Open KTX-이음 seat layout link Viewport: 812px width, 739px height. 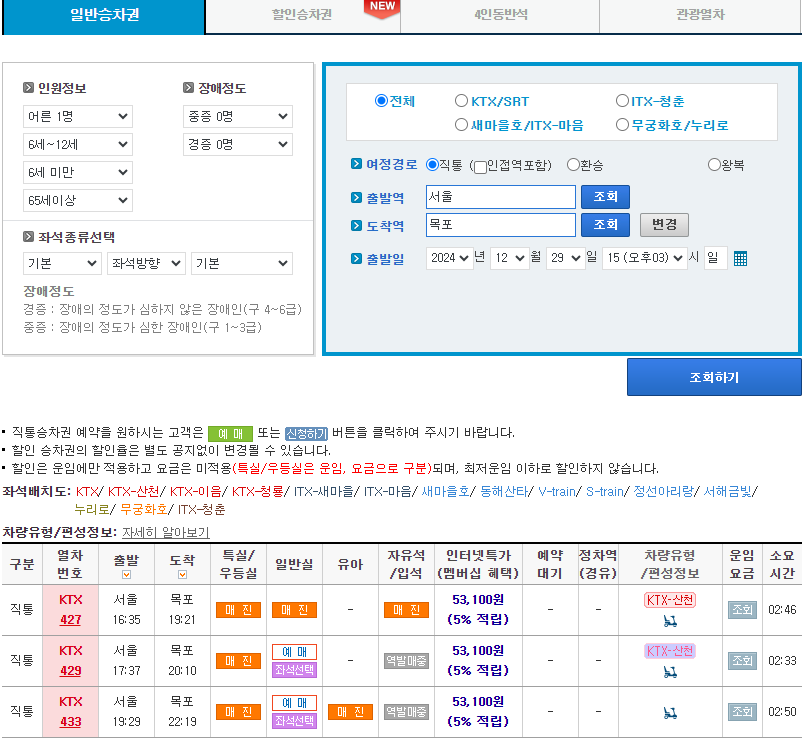195,491
